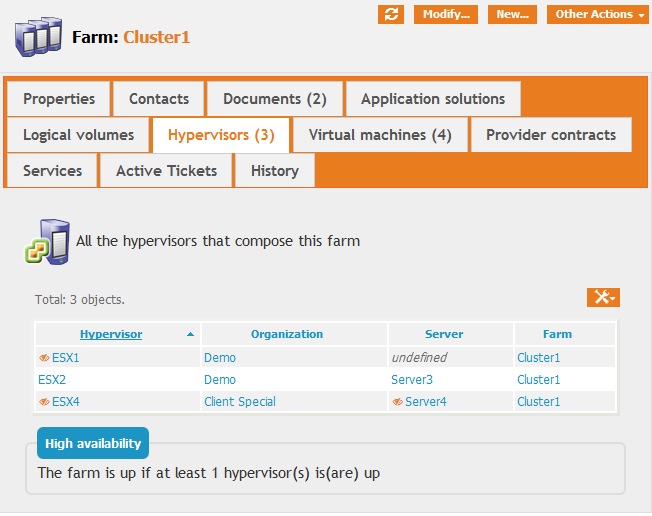The width and height of the screenshot is (652, 516).
Task: Open the History tab
Action: click(x=275, y=171)
